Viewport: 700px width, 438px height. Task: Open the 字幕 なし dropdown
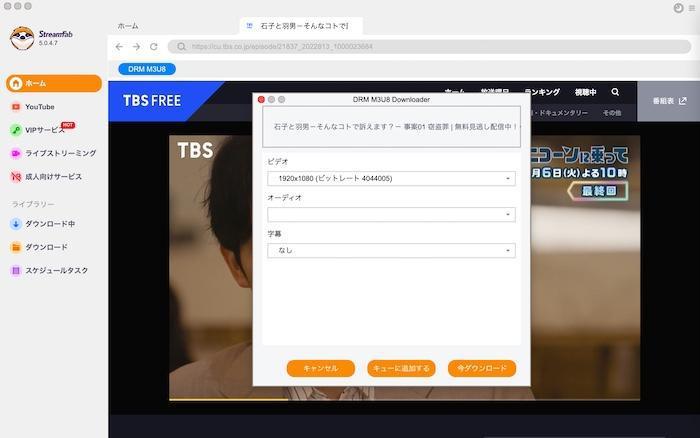391,250
